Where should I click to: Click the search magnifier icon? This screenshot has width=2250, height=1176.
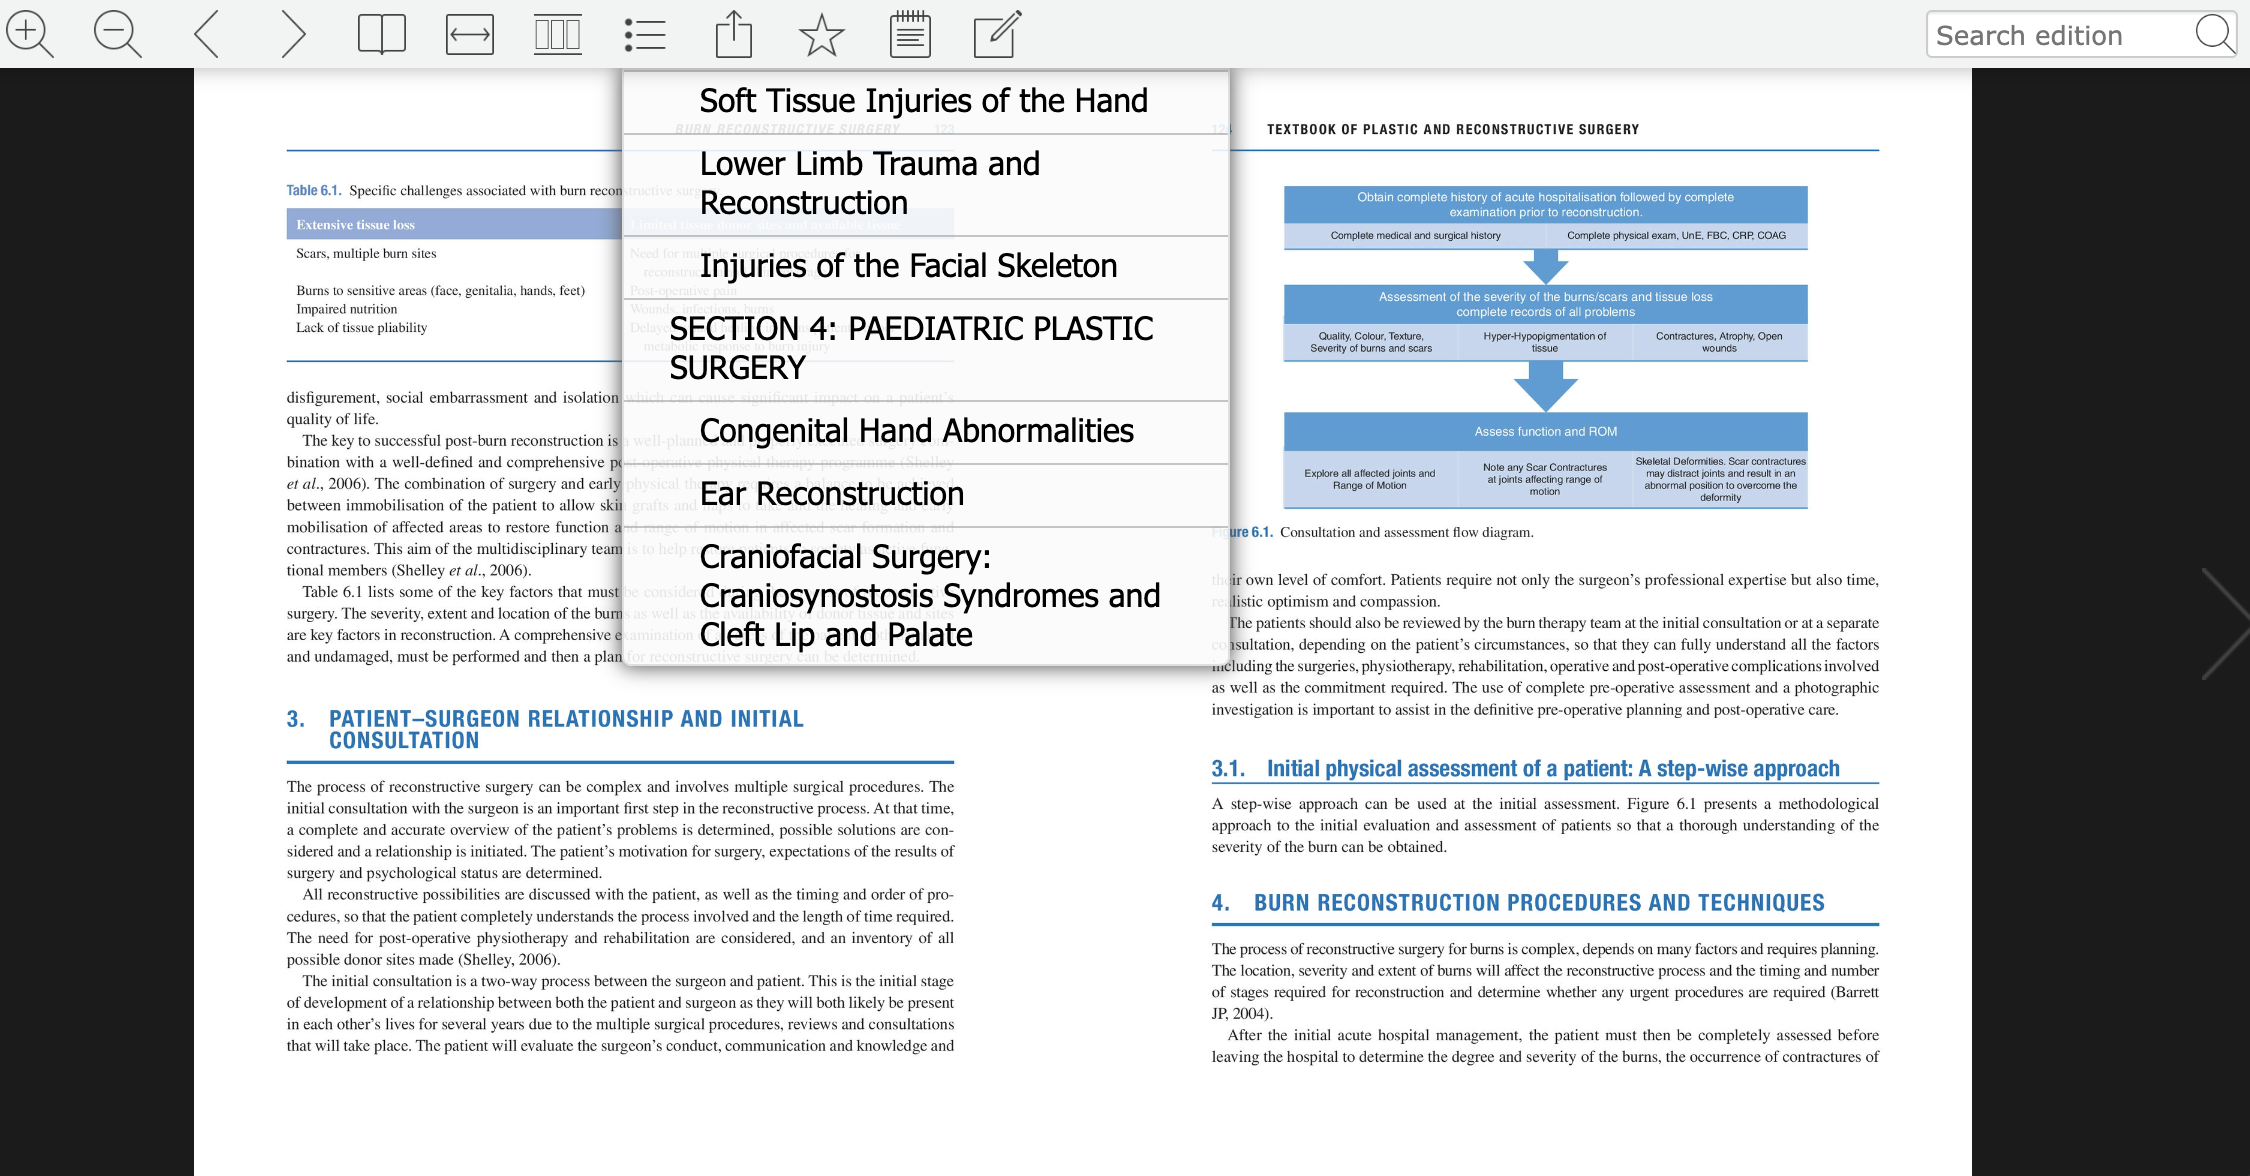[x=2214, y=34]
